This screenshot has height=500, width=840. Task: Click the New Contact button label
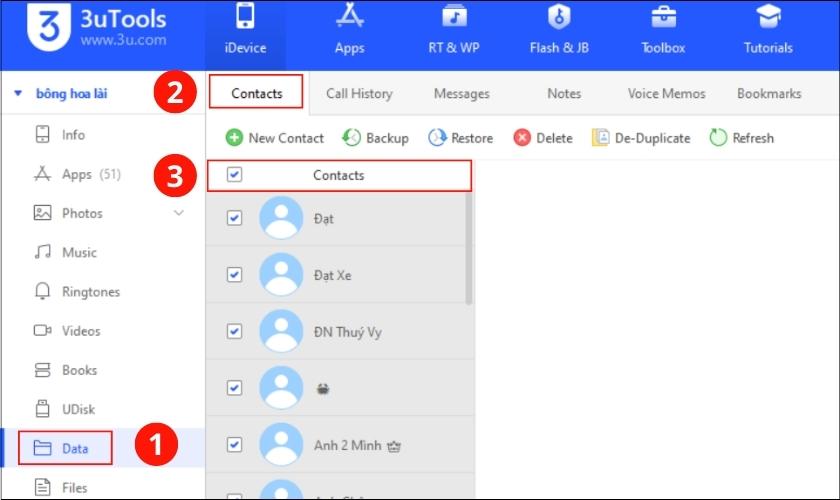coord(286,138)
